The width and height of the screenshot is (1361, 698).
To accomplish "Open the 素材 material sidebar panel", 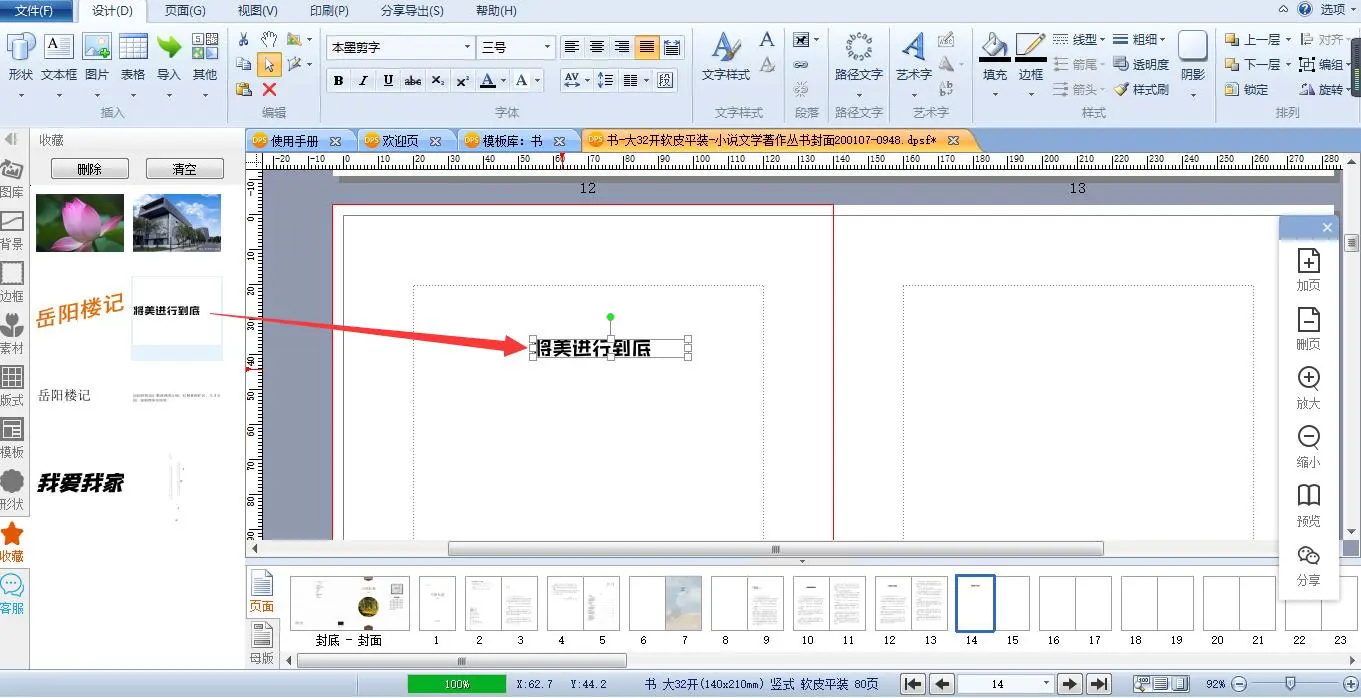I will point(12,334).
